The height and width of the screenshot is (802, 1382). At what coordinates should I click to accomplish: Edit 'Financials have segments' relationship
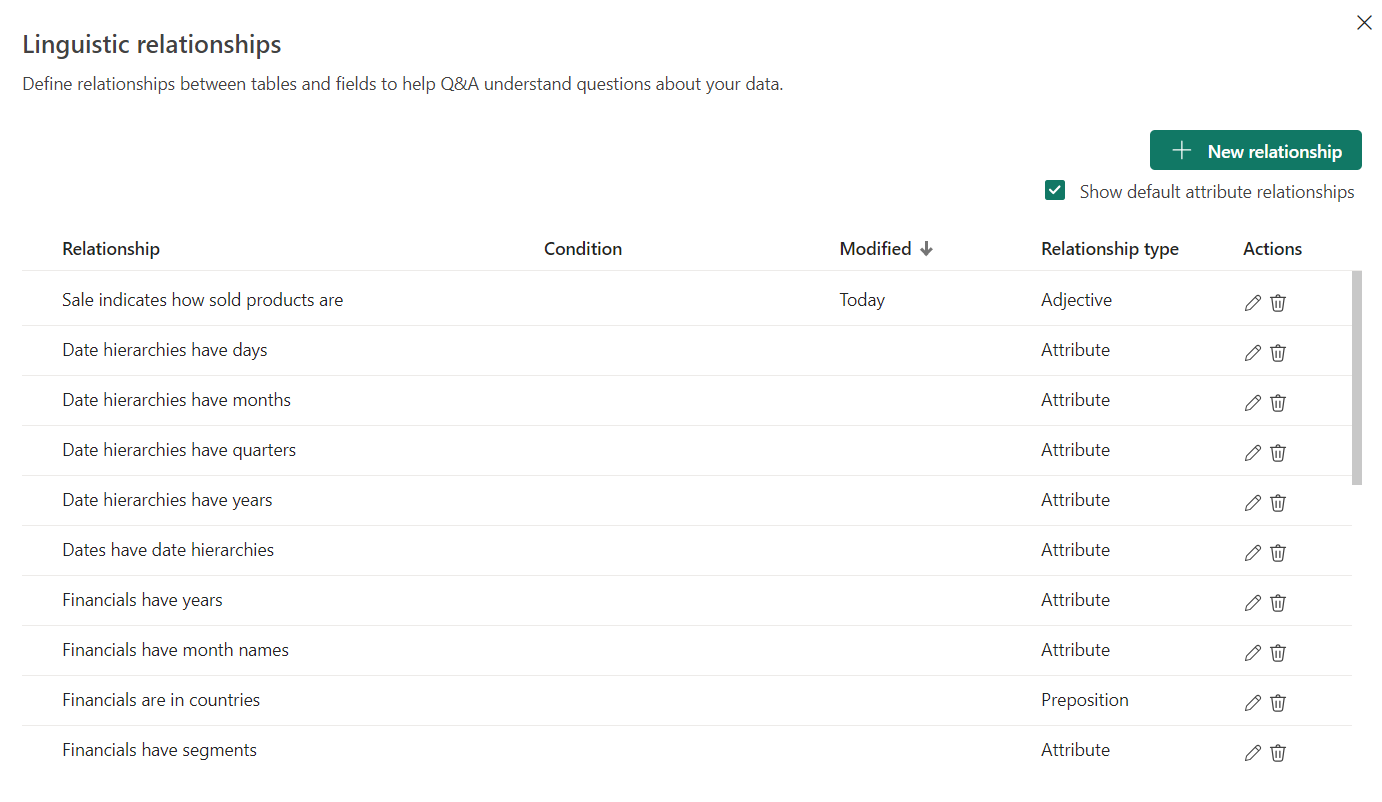1252,753
